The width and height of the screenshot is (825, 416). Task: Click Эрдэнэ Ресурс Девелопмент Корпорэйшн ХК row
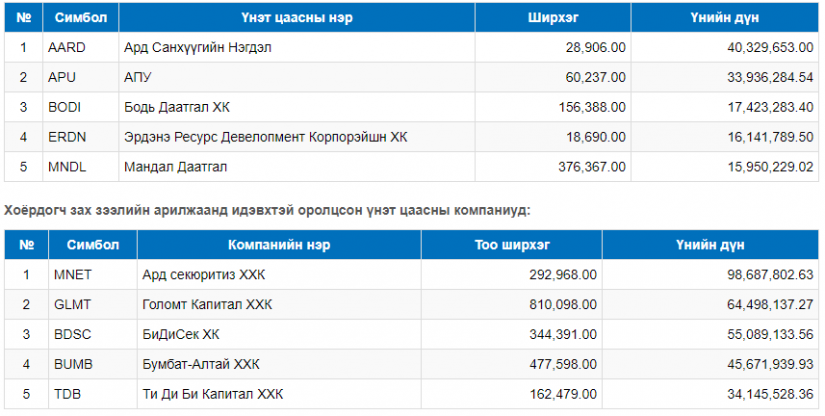(411, 137)
